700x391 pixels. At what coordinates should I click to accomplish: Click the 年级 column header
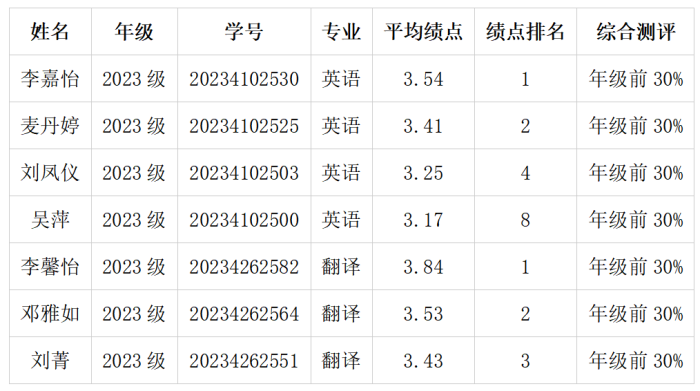(x=134, y=32)
